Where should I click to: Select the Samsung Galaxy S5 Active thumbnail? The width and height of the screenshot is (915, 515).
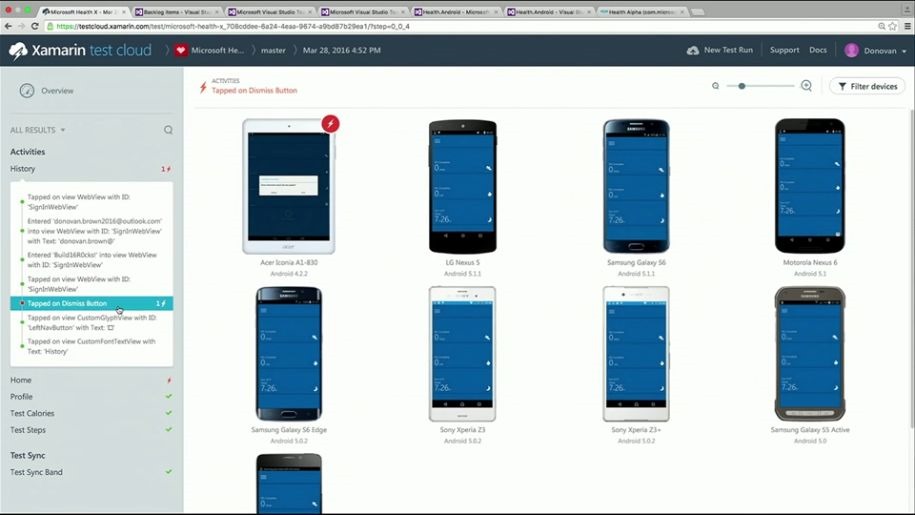pos(810,353)
